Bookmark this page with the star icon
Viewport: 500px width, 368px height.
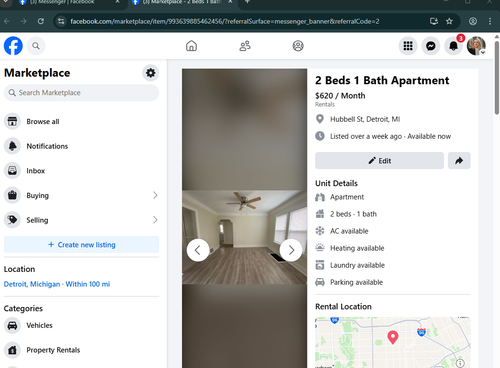pos(449,21)
